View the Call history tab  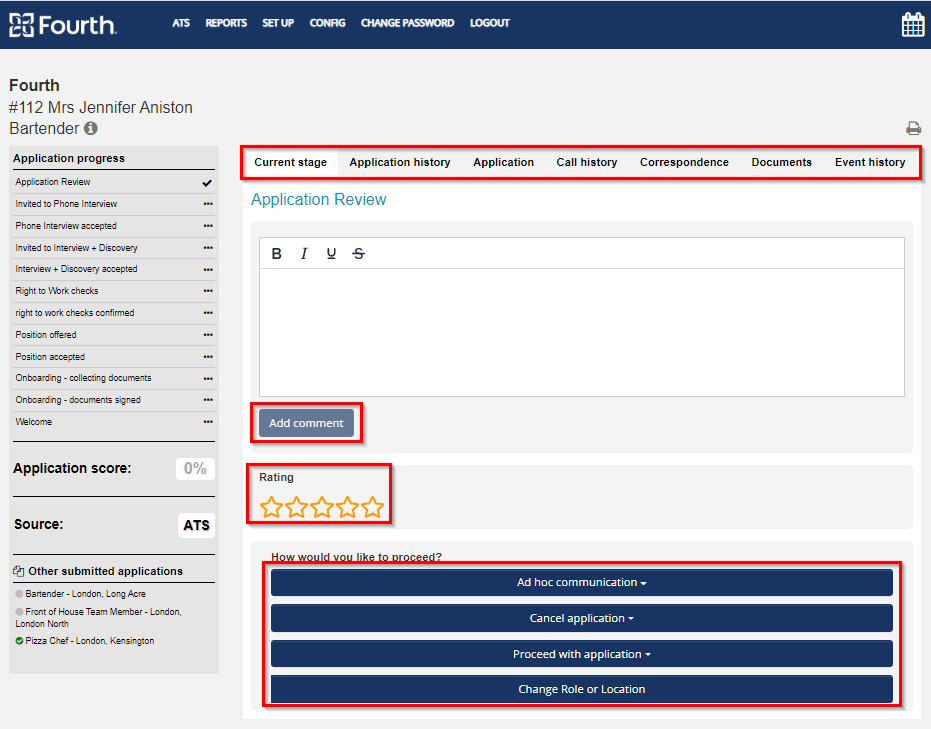tap(587, 162)
